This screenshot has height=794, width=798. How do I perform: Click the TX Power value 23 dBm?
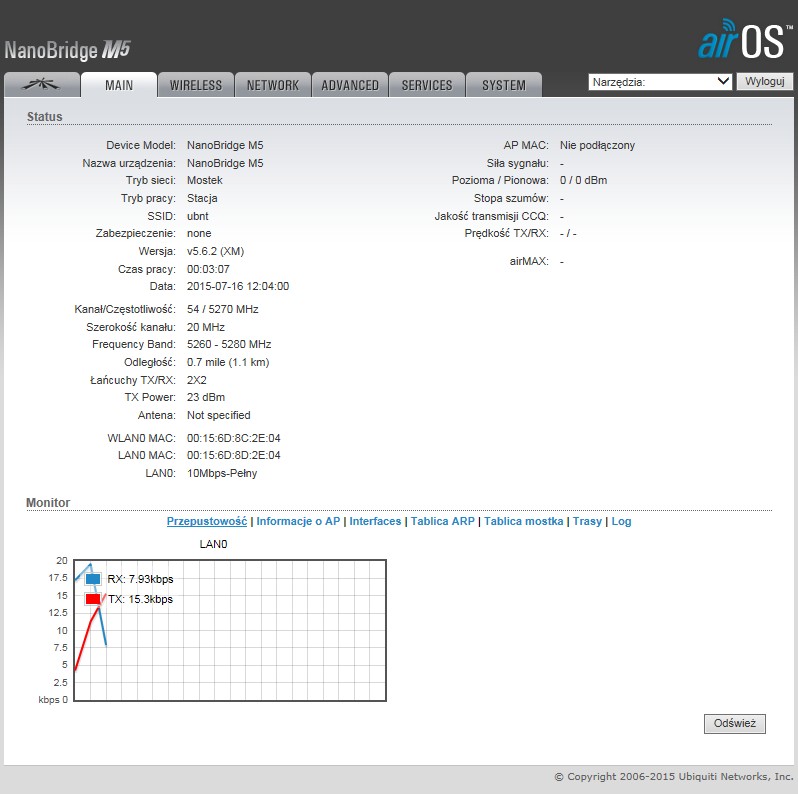coord(206,398)
